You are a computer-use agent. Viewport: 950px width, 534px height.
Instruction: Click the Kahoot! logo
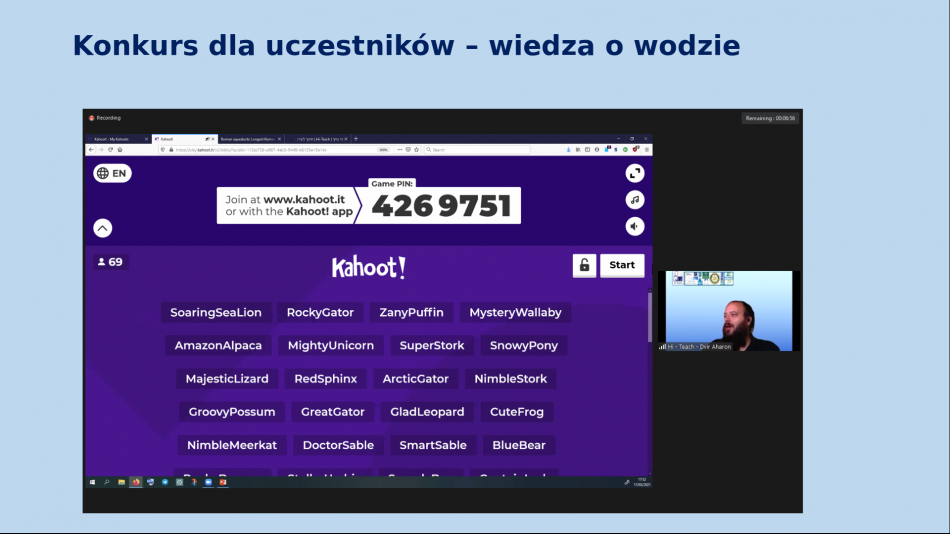click(x=368, y=267)
